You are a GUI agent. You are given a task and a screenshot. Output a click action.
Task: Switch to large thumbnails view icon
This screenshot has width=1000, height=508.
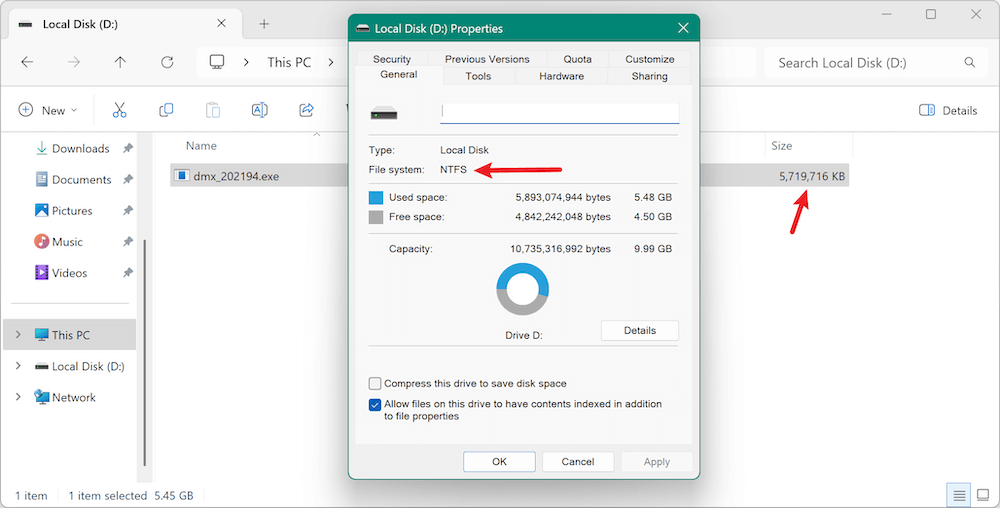coord(983,495)
